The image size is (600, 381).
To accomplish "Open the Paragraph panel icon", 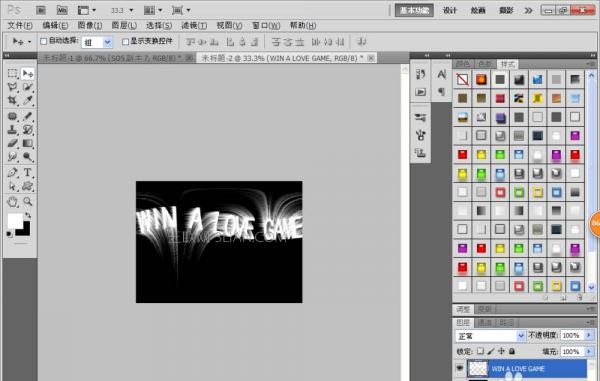I will [442, 92].
